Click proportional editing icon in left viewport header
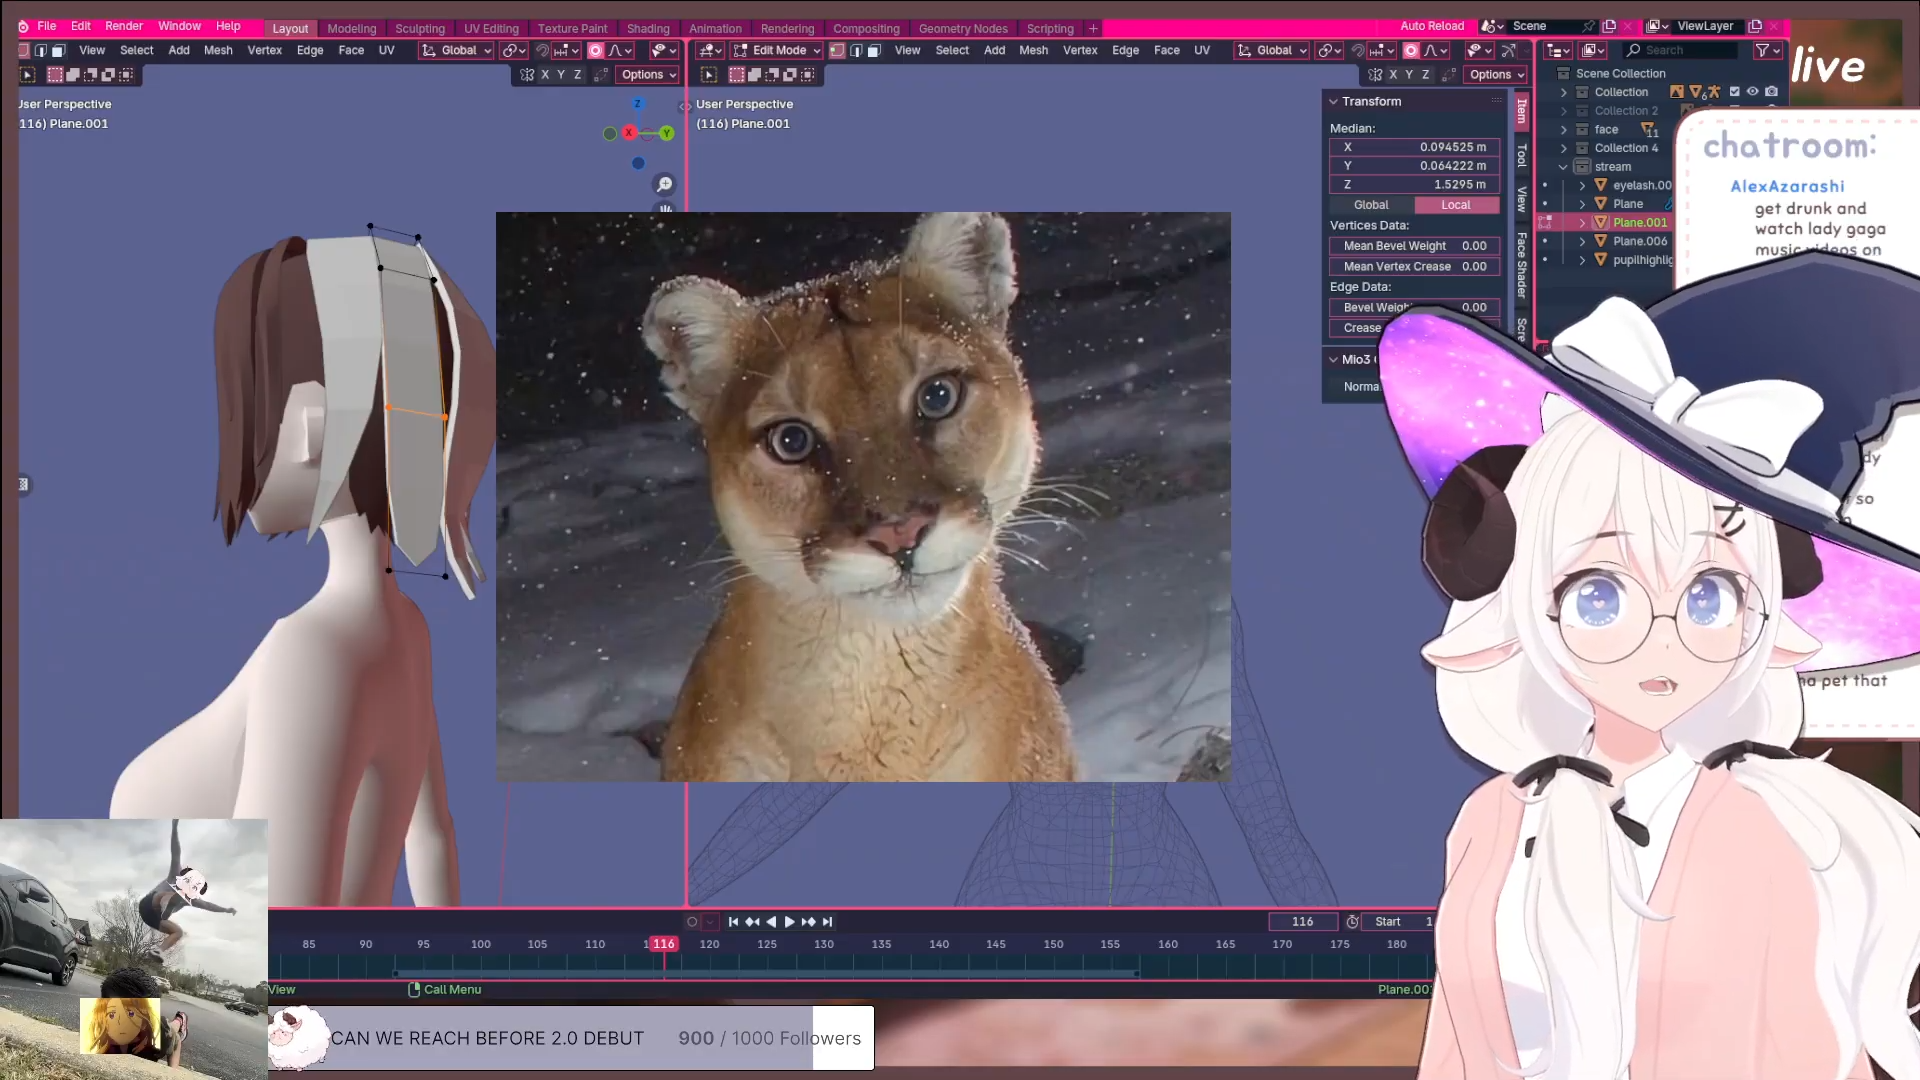 pyautogui.click(x=596, y=50)
